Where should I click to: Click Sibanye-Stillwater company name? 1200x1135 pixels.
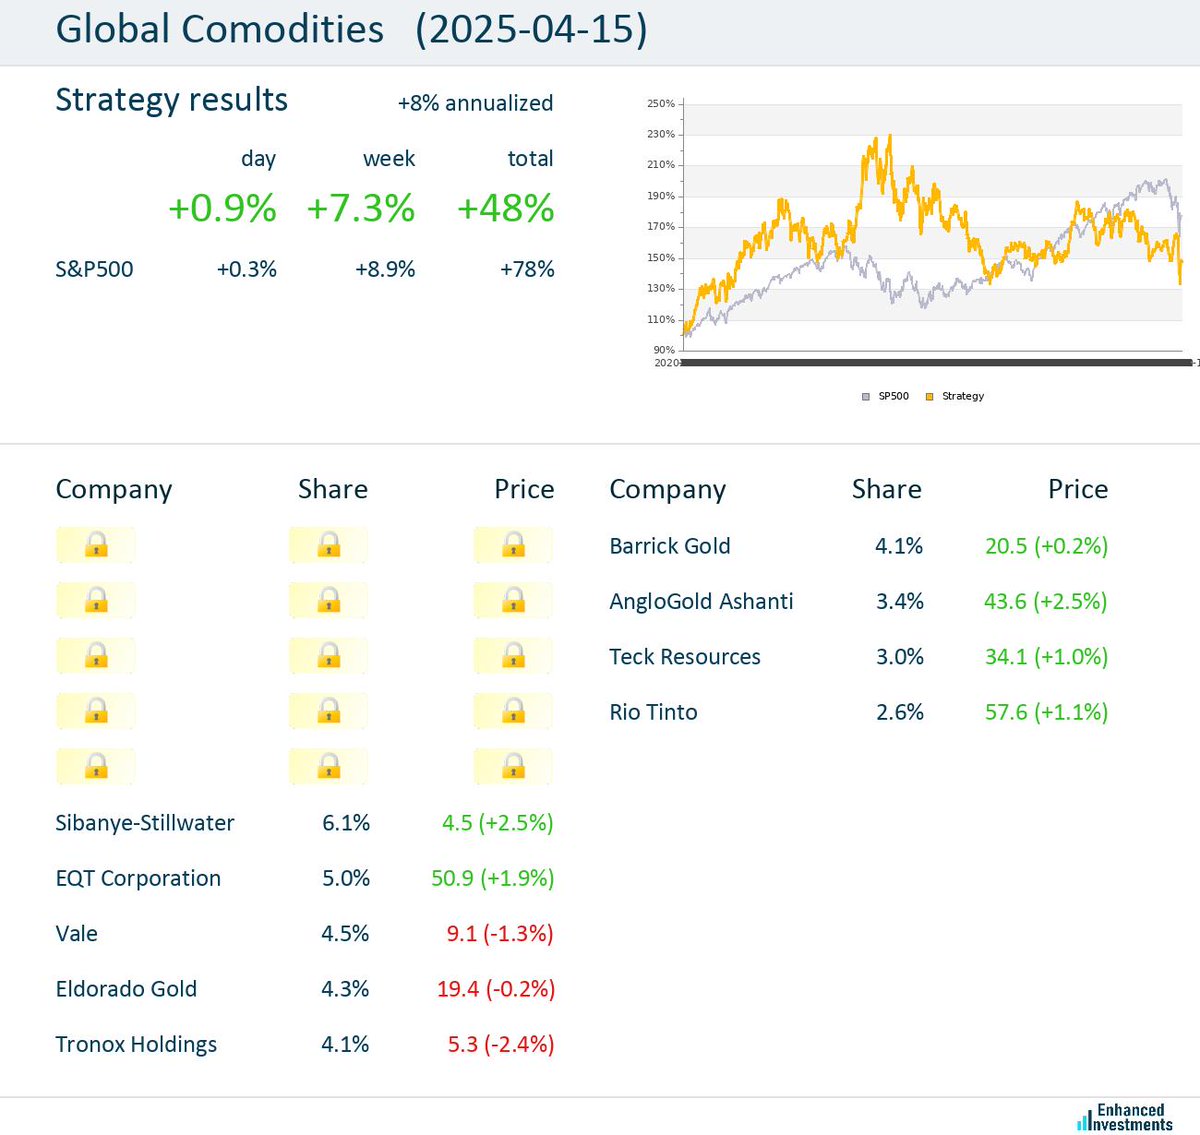point(145,823)
